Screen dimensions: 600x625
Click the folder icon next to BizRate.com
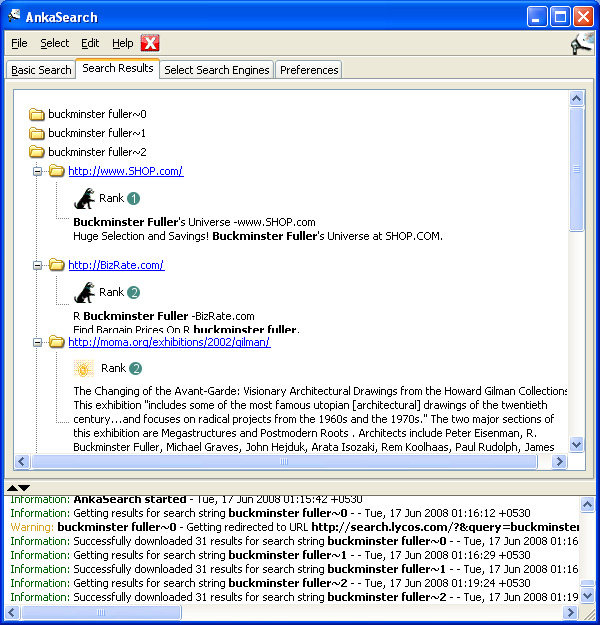click(x=56, y=265)
